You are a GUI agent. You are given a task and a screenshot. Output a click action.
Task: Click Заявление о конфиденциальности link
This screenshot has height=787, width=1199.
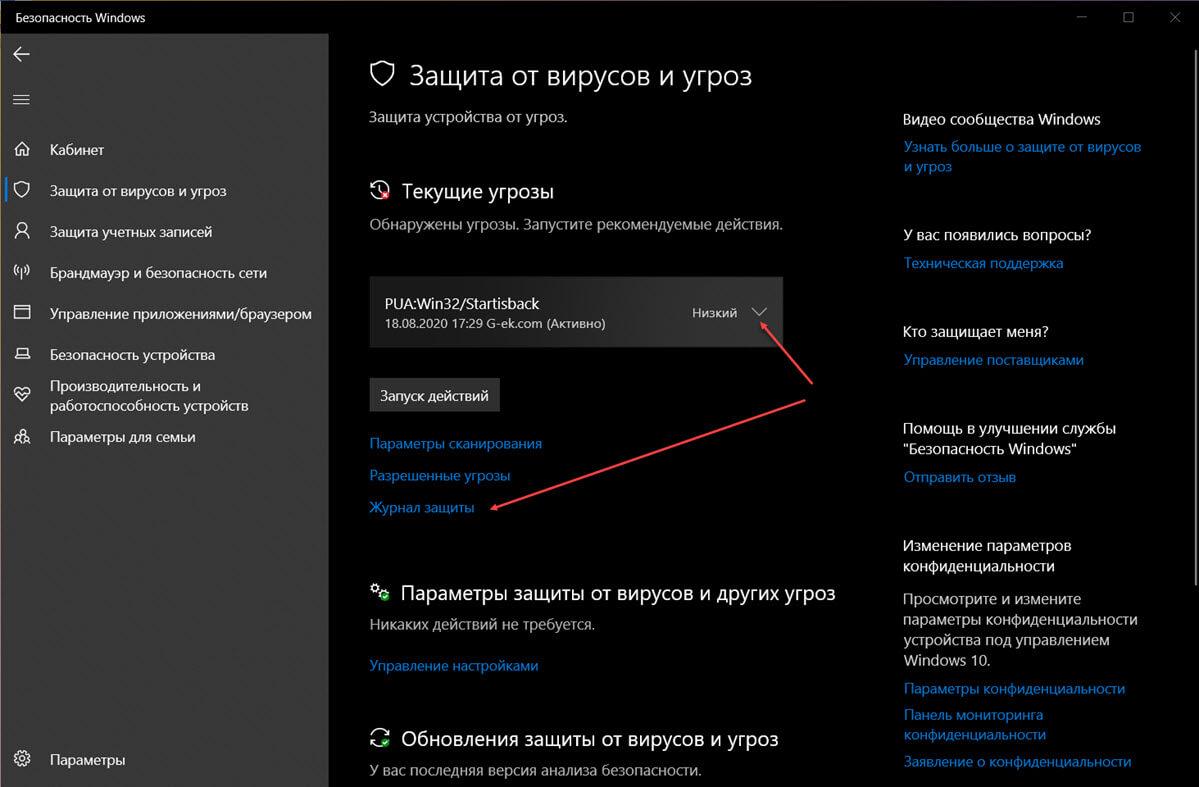1017,762
